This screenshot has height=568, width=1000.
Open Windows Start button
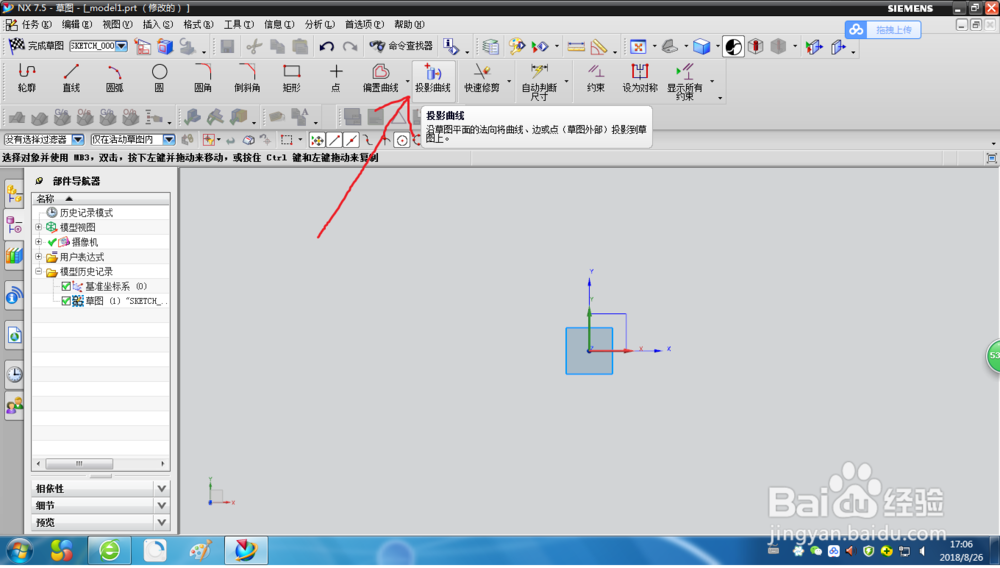(18, 550)
